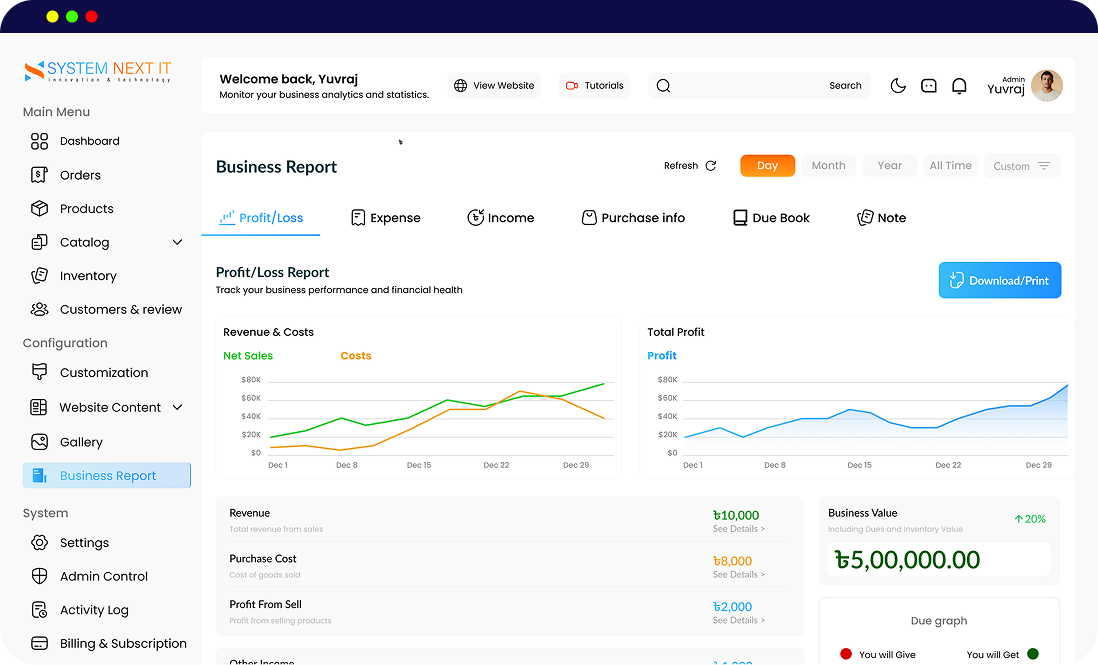
Task: Click the Download/Print button
Action: 999,280
